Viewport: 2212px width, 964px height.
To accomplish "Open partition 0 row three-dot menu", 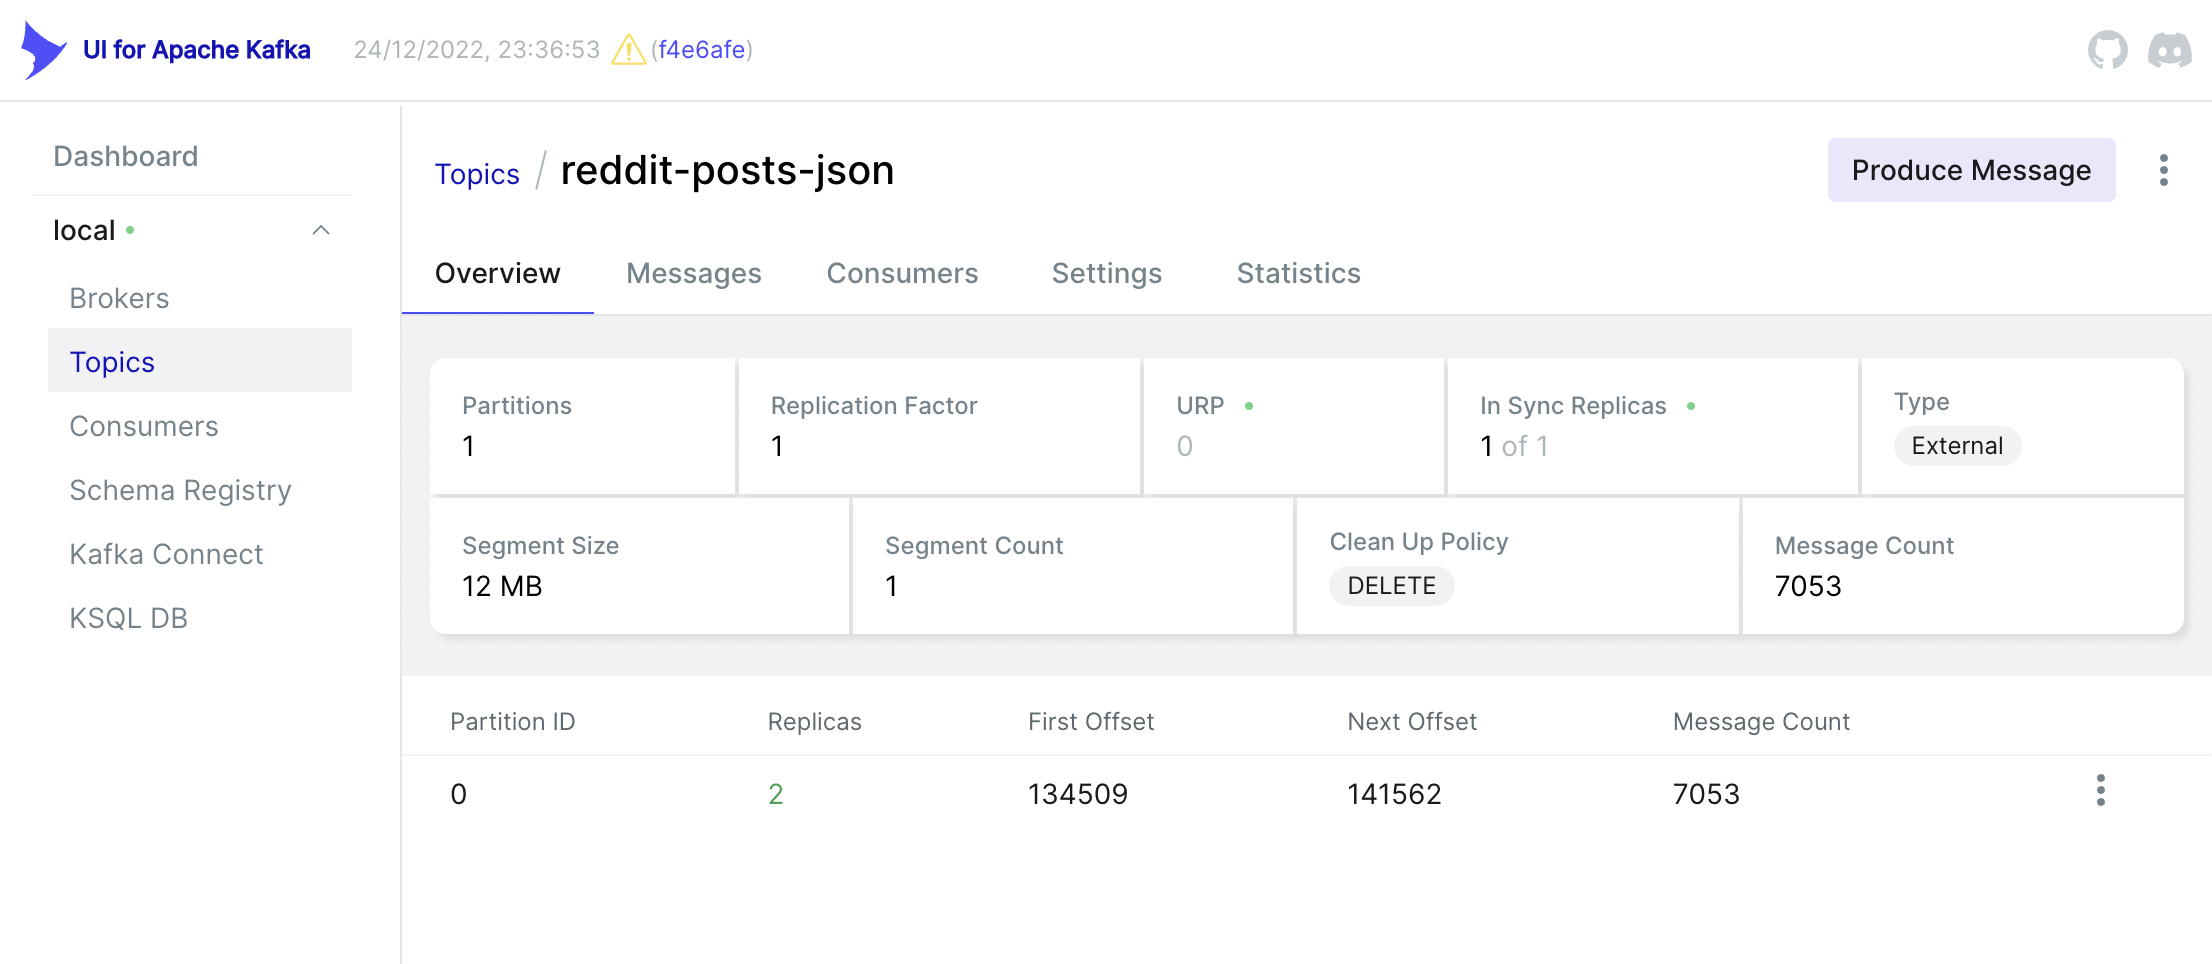I will tap(2100, 790).
